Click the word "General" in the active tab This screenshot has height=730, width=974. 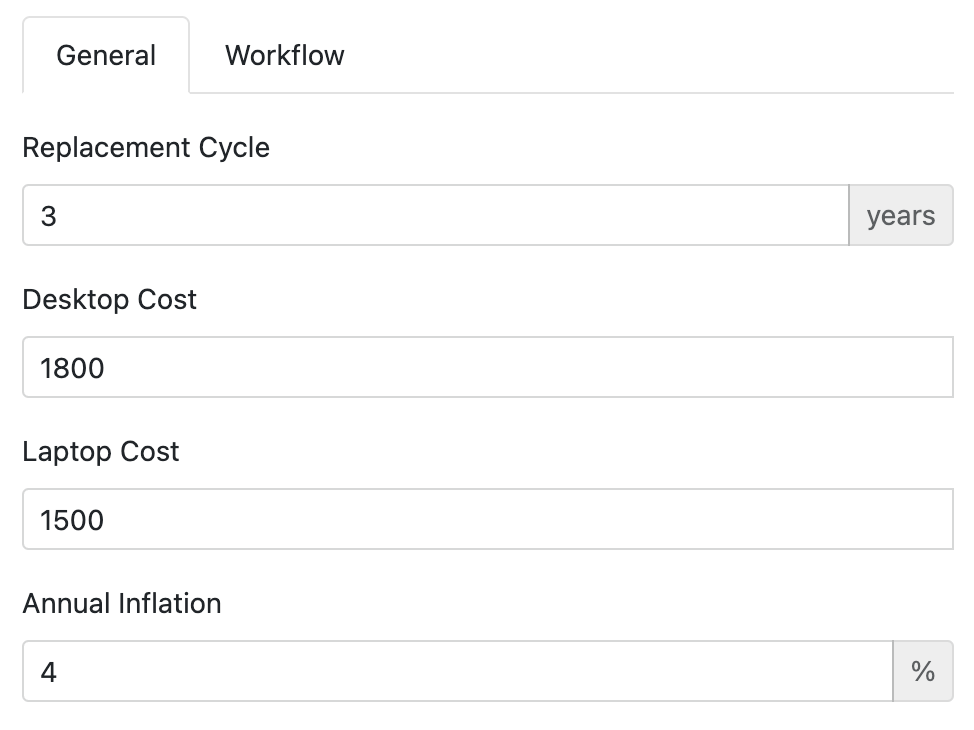[x=106, y=55]
